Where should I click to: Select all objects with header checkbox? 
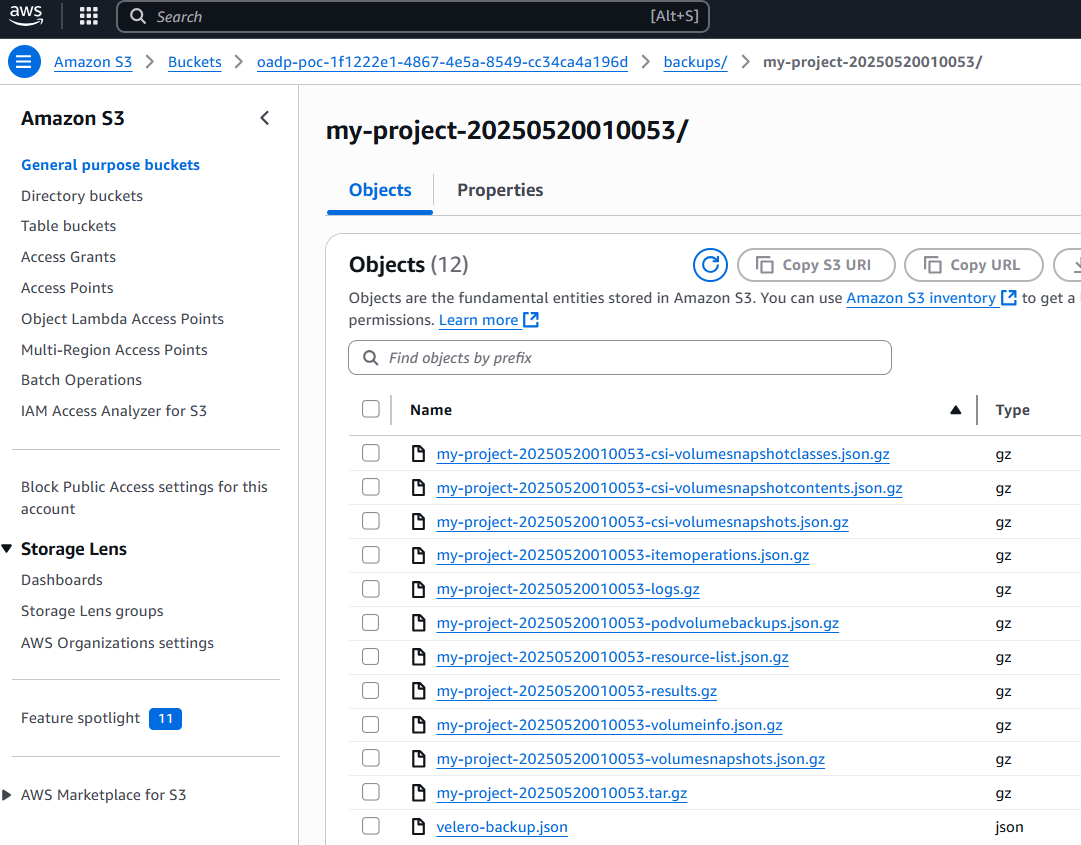(x=371, y=409)
